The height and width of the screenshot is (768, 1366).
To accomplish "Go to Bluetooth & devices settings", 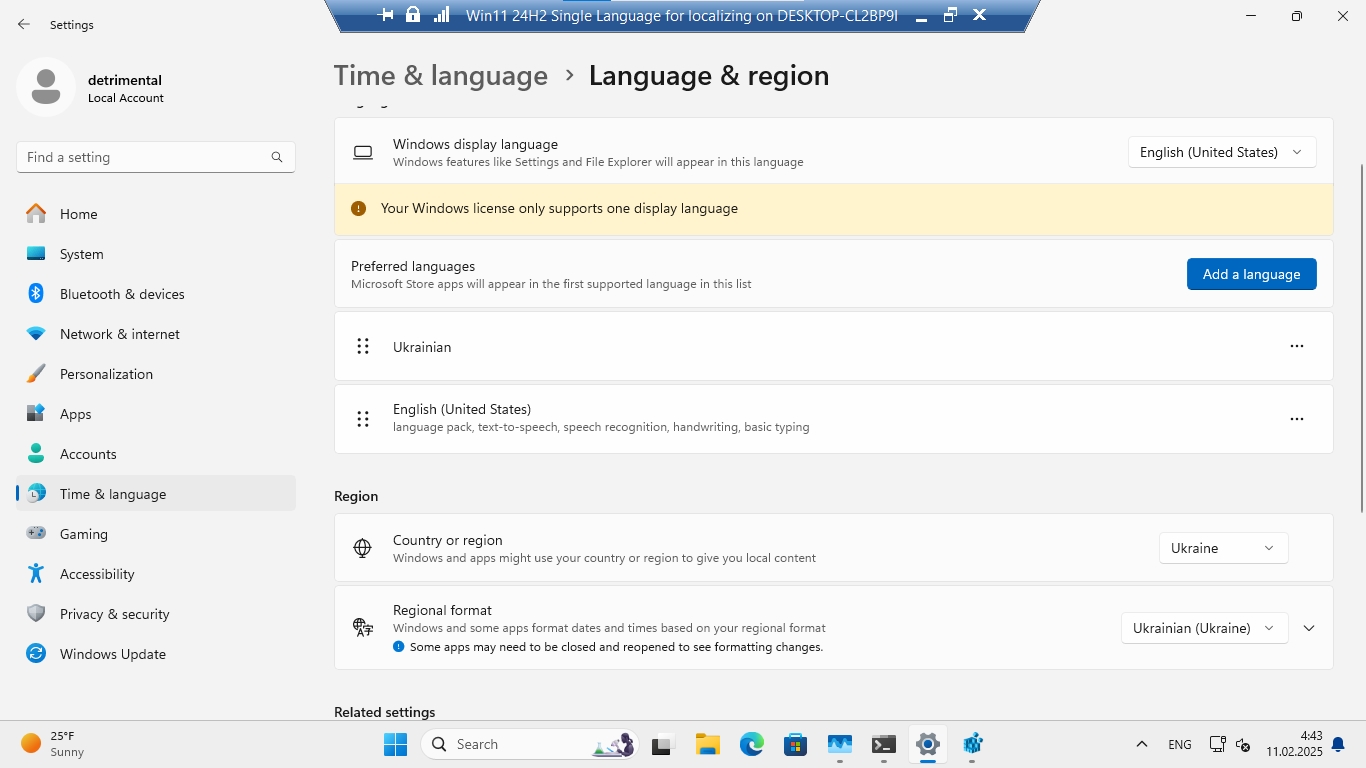I will 122,294.
